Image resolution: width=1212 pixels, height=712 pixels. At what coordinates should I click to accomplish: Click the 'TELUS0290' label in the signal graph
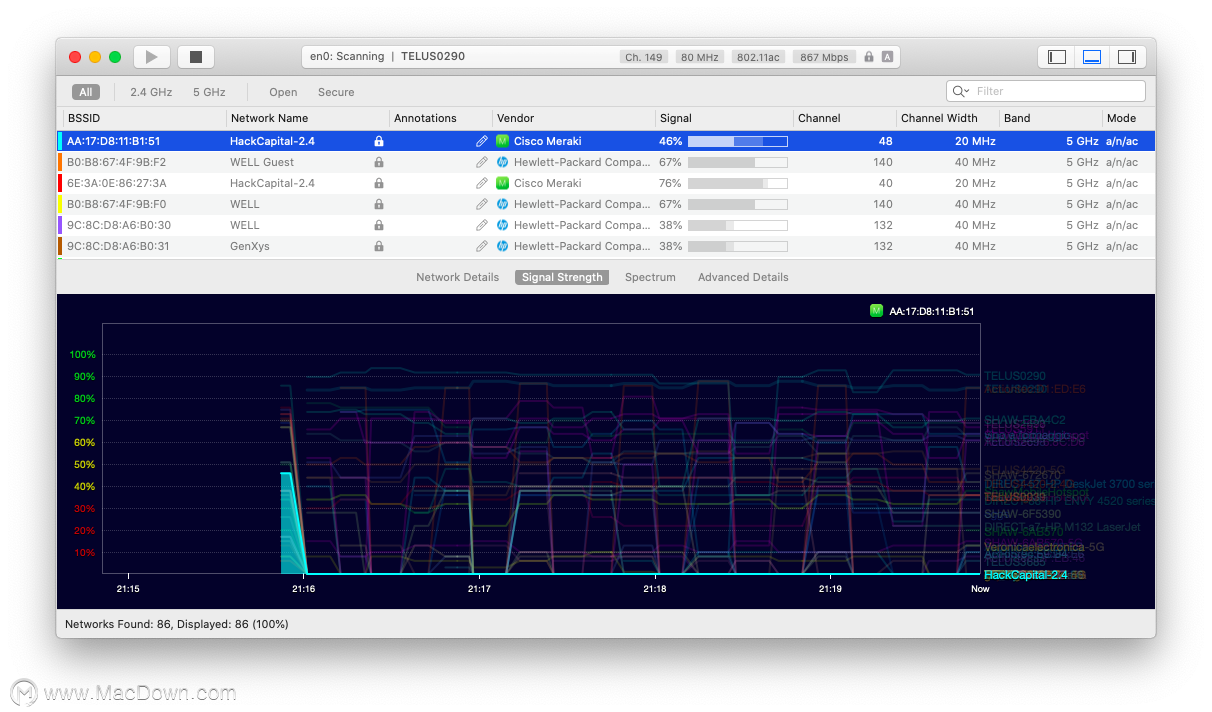[1014, 376]
